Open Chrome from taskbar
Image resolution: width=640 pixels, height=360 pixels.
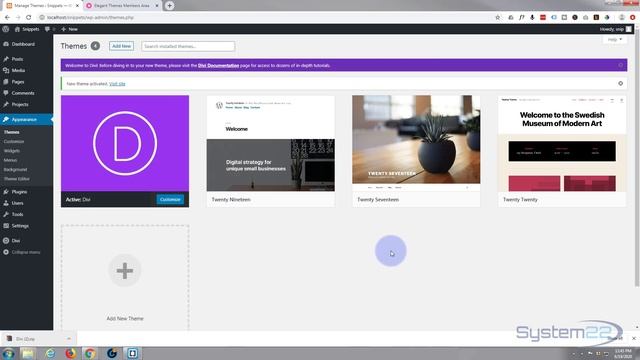click(x=90, y=353)
